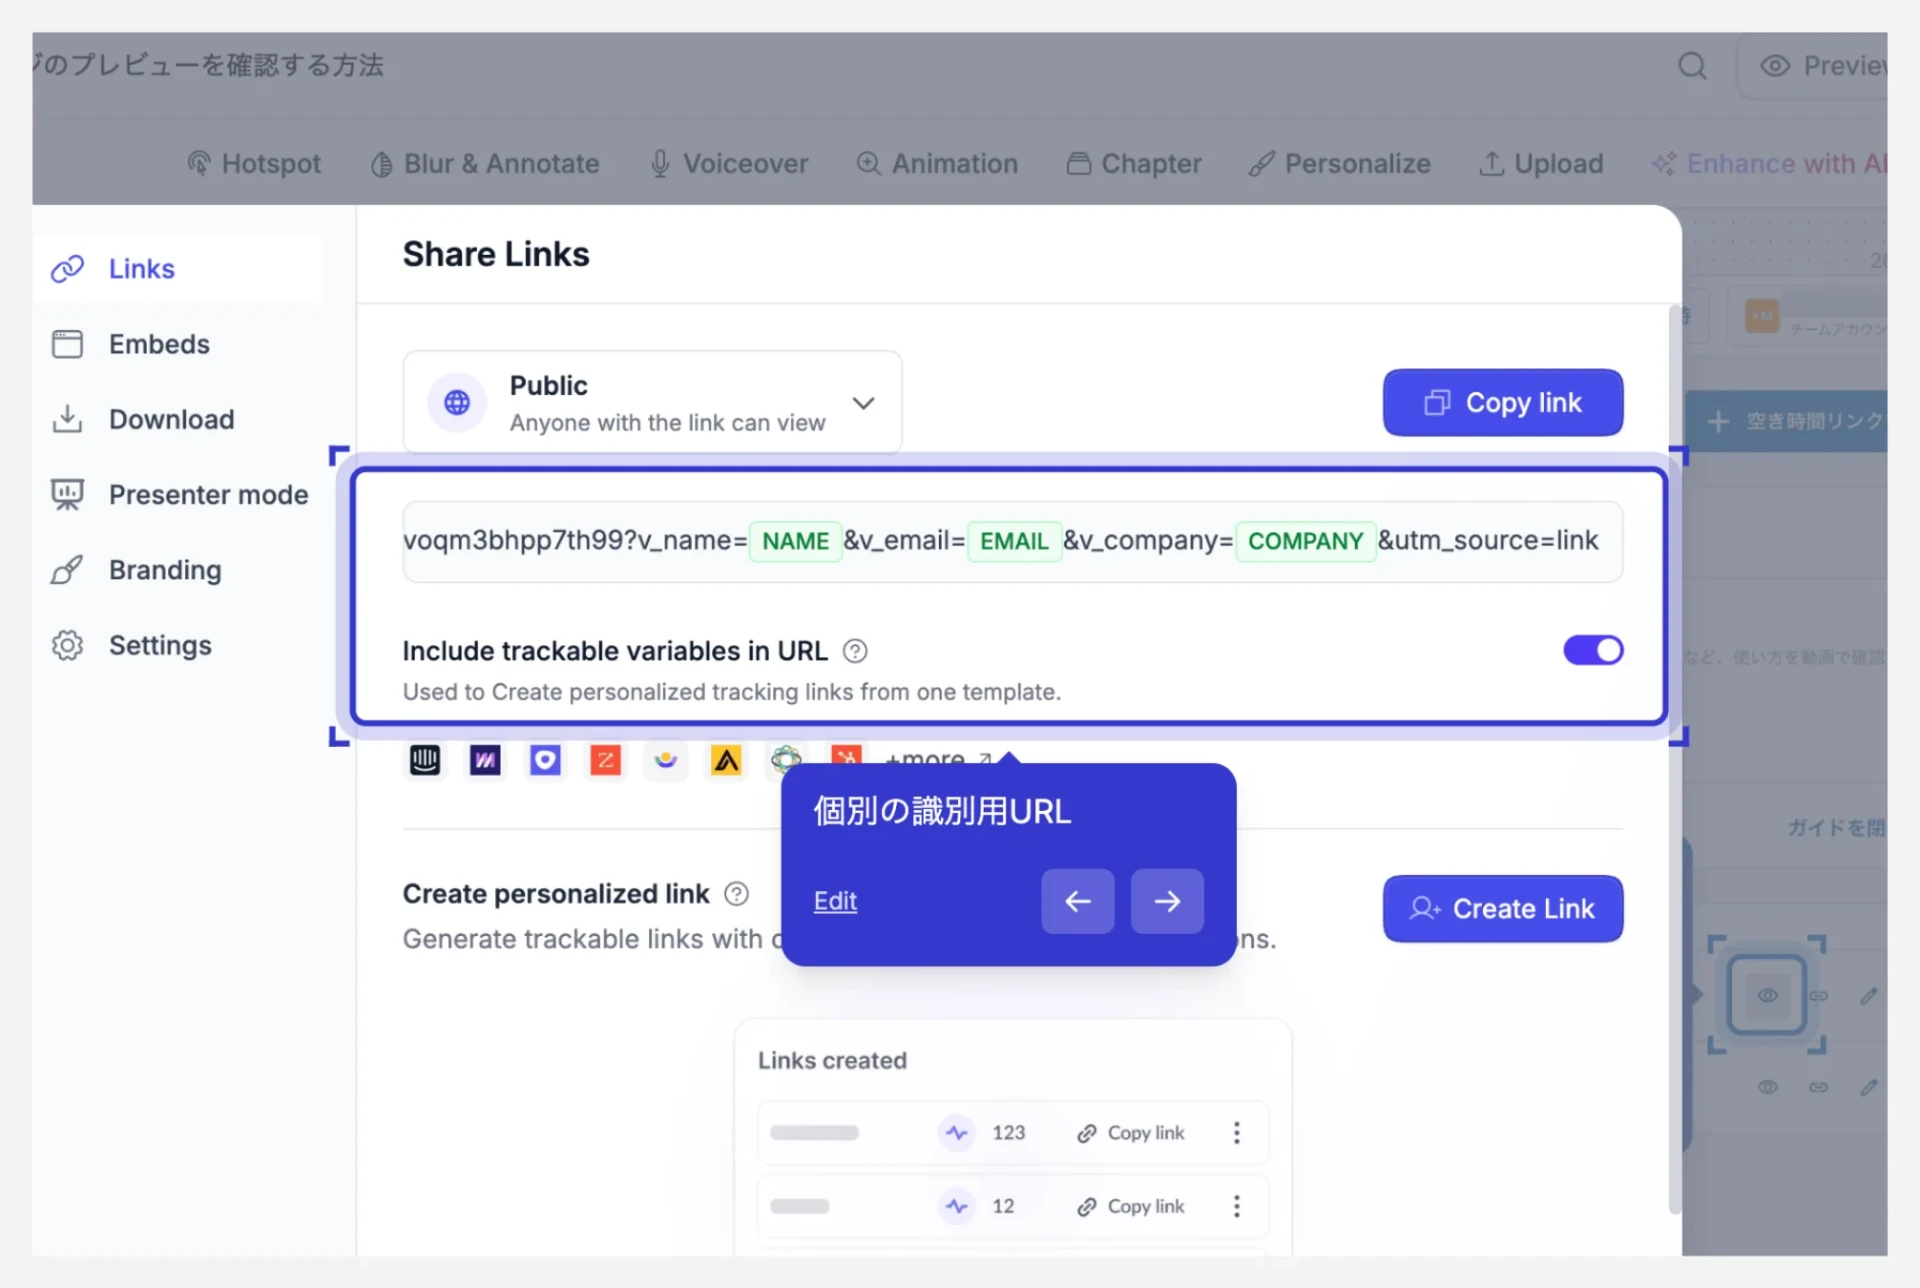Select the Blur & Annotate tool
Screen dimensions: 1920x1288
(x=485, y=163)
